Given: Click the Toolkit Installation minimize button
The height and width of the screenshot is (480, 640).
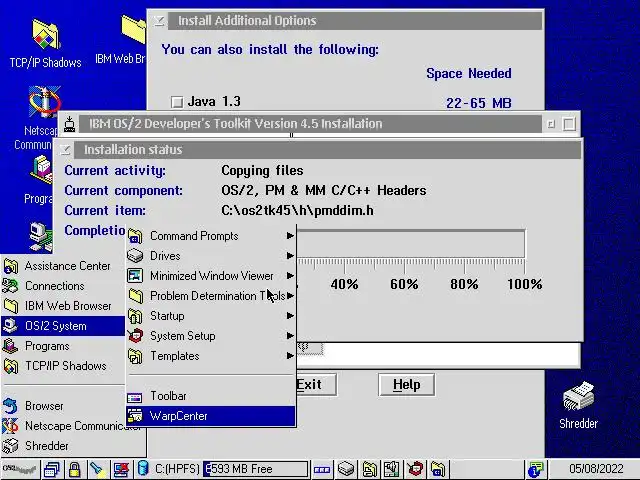Looking at the screenshot, I should 551,124.
